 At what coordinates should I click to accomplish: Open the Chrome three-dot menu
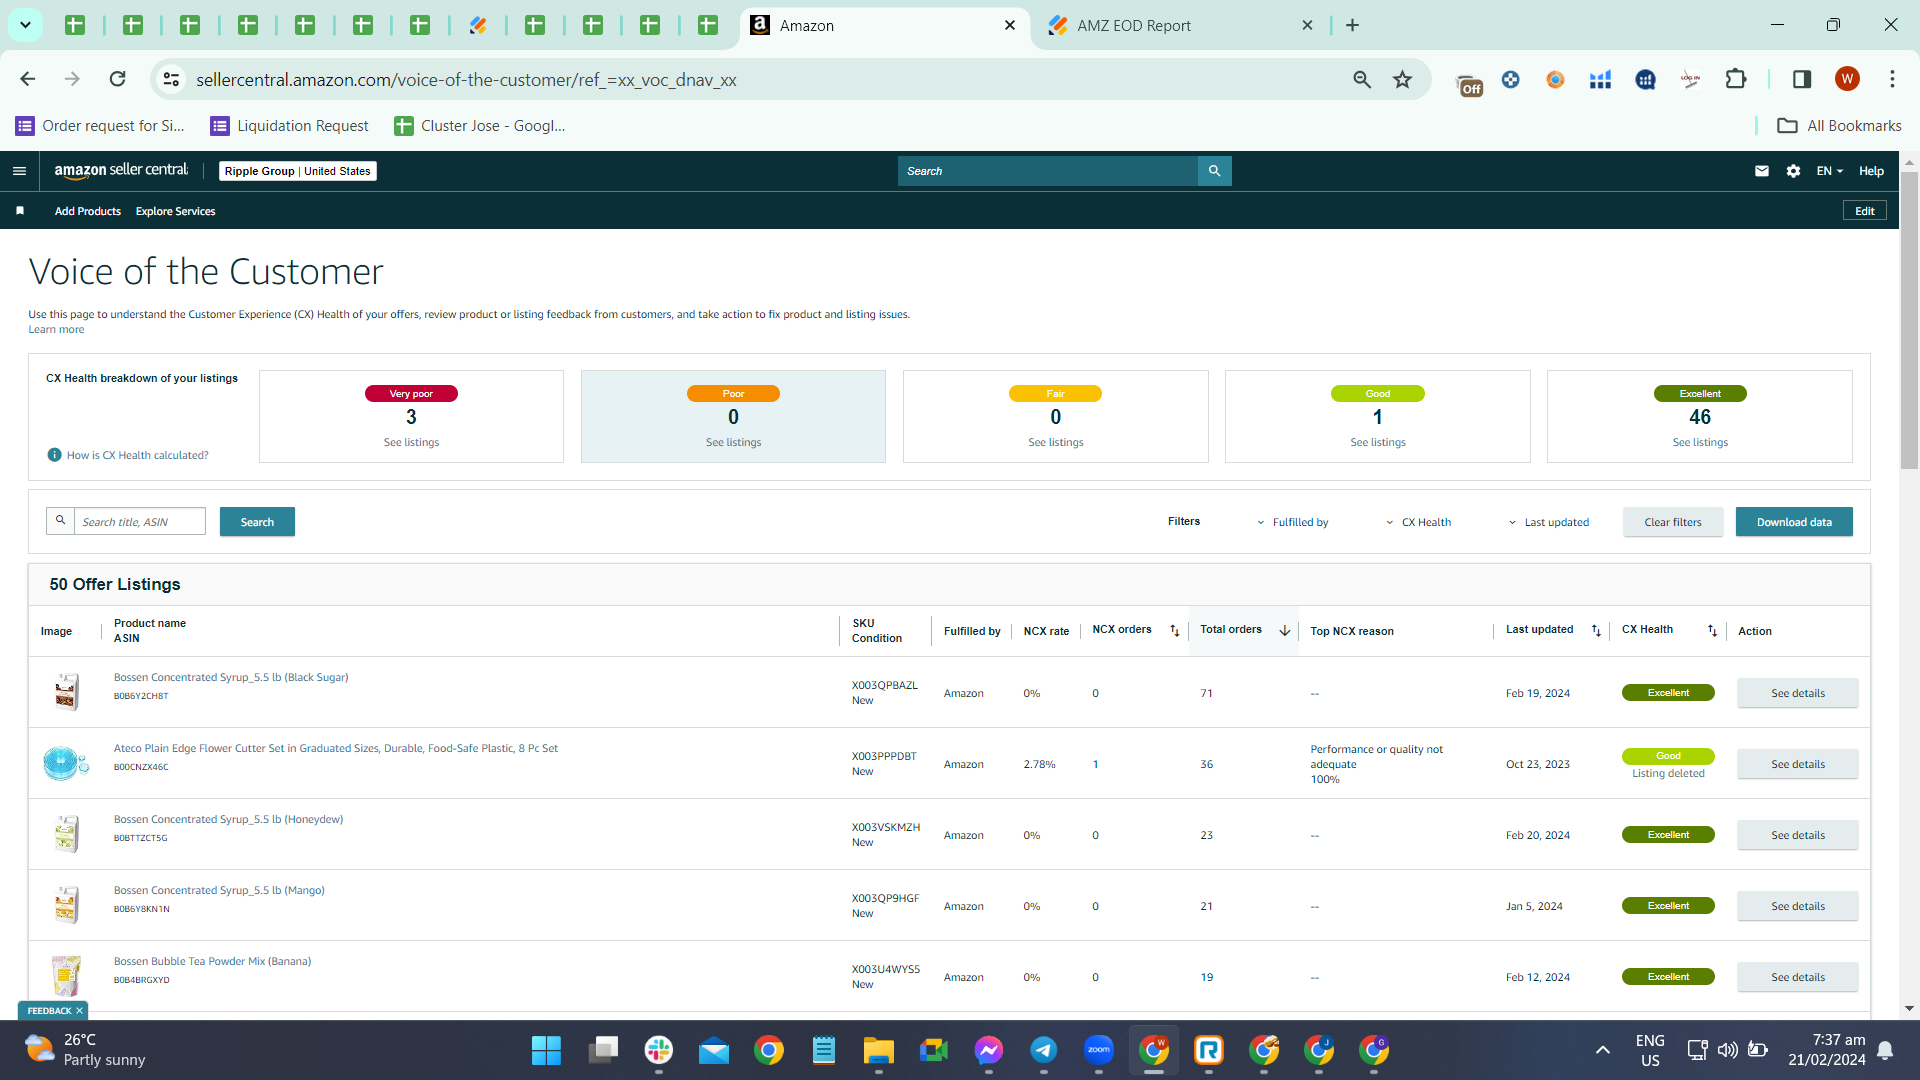pos(1892,79)
